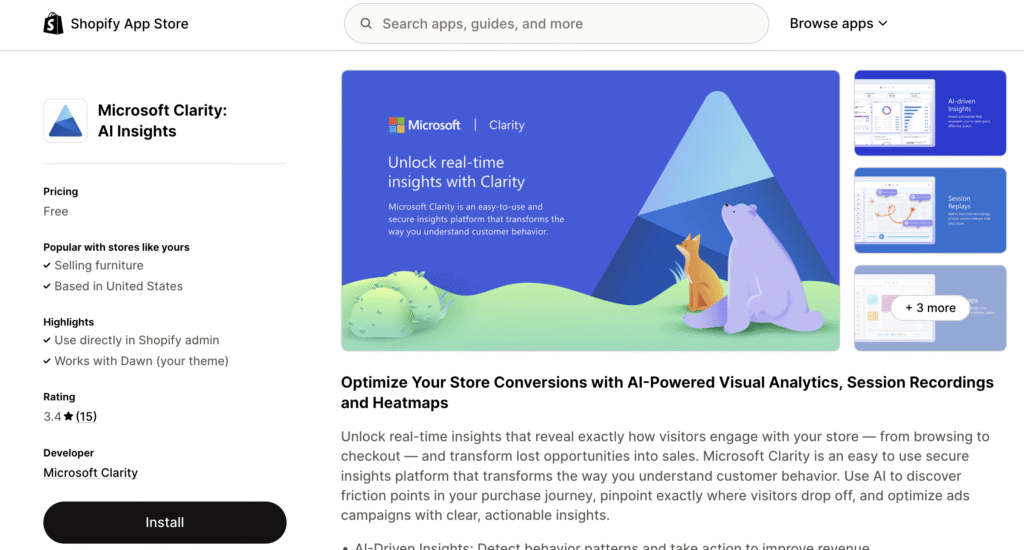The width and height of the screenshot is (1024, 550).
Task: Click the checkmark beside Based in United States
Action: click(47, 286)
